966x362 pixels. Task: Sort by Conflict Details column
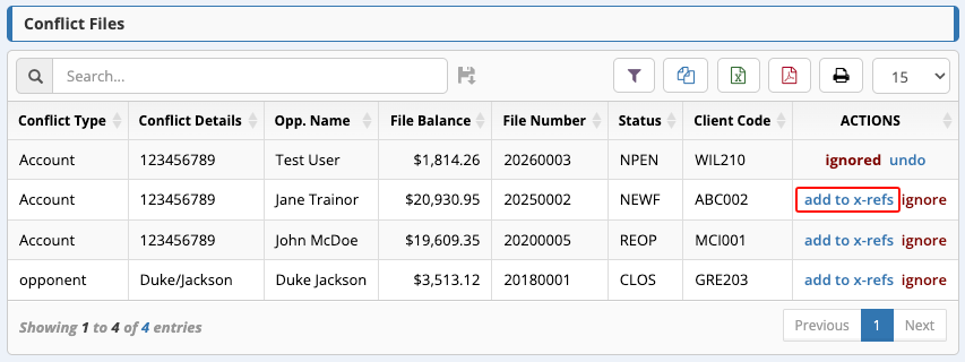pos(196,121)
